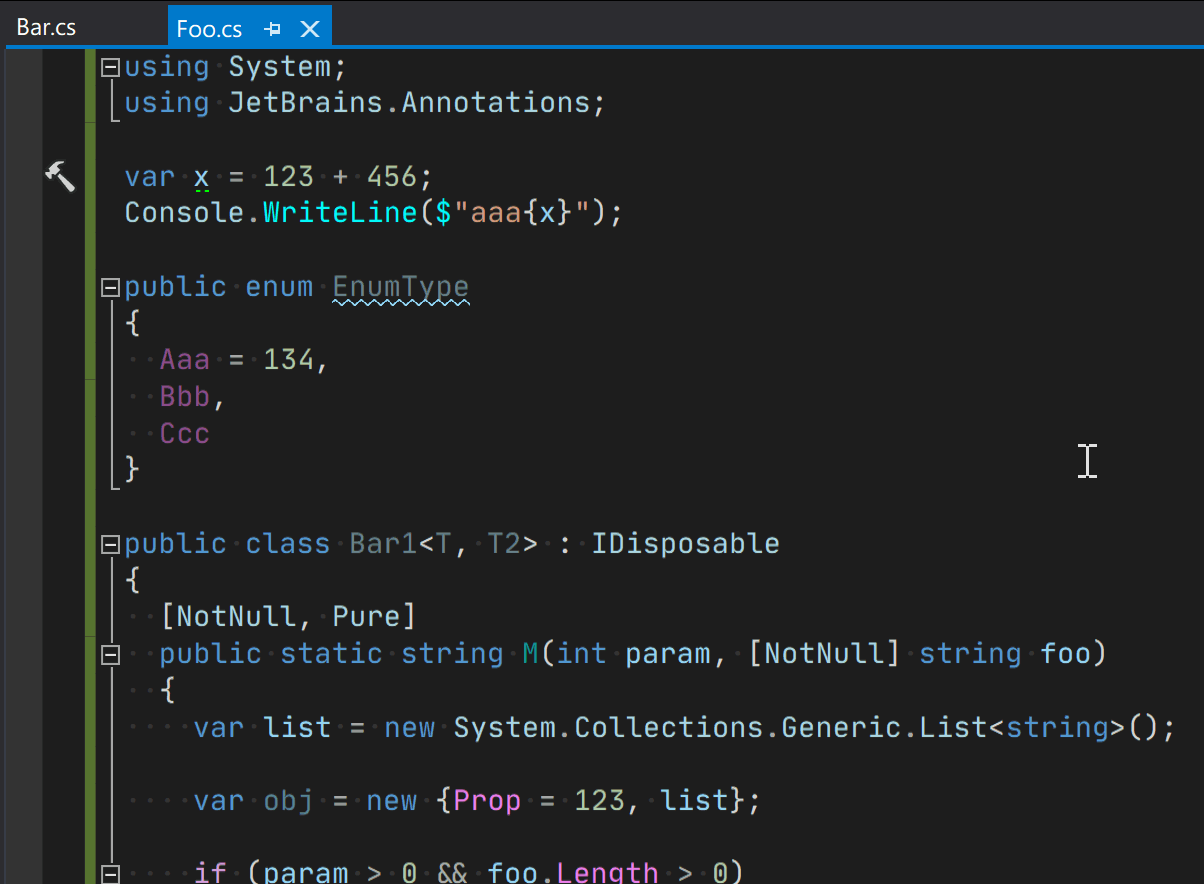This screenshot has width=1204, height=884.
Task: Click the underlined EnumType identifier
Action: click(x=400, y=287)
